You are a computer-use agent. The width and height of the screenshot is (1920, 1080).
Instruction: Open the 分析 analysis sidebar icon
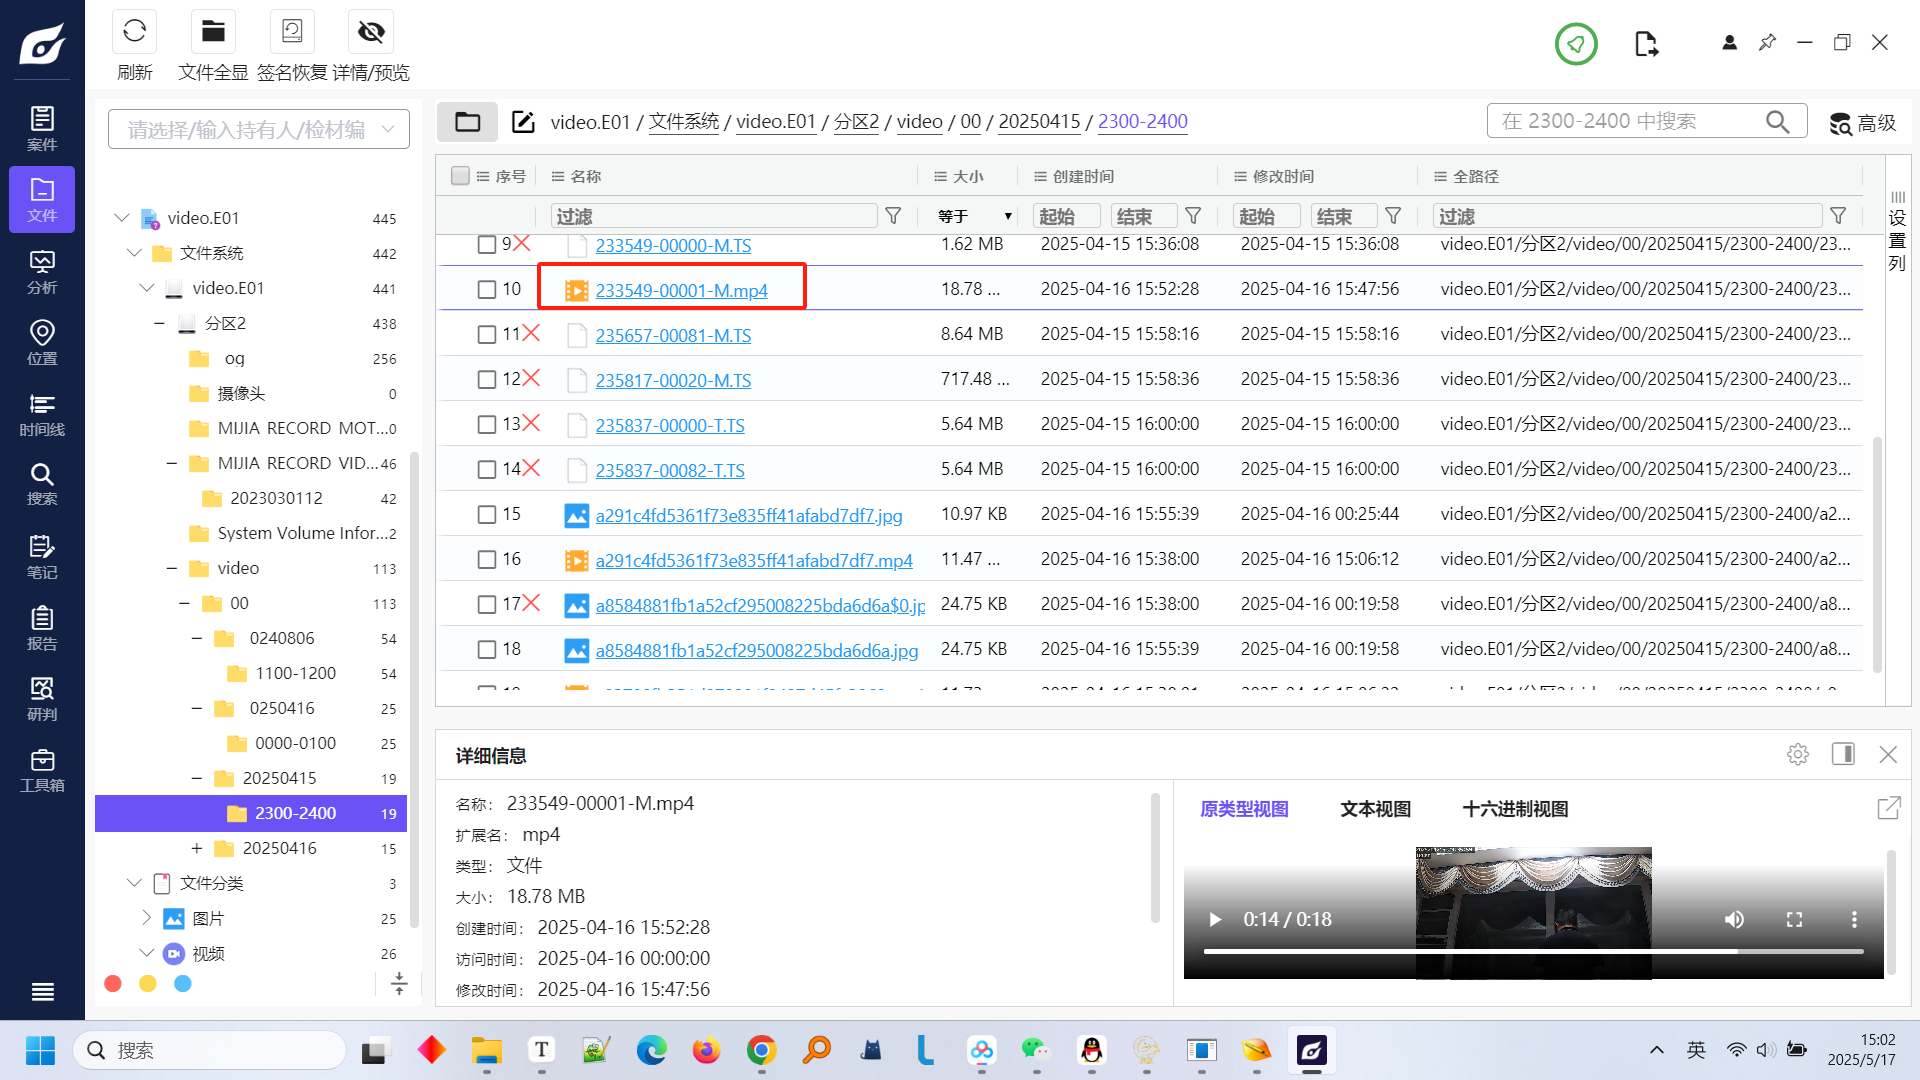click(42, 272)
